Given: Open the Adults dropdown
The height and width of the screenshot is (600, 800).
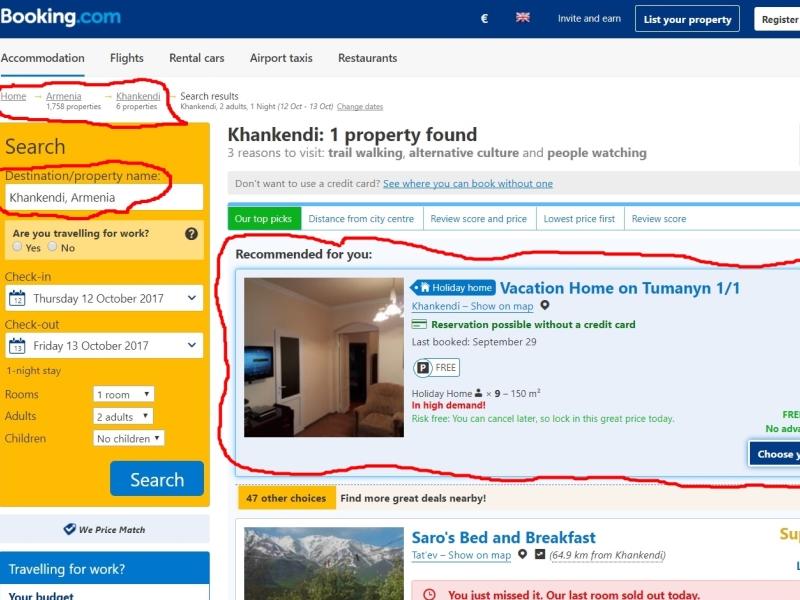Looking at the screenshot, I should (x=123, y=416).
